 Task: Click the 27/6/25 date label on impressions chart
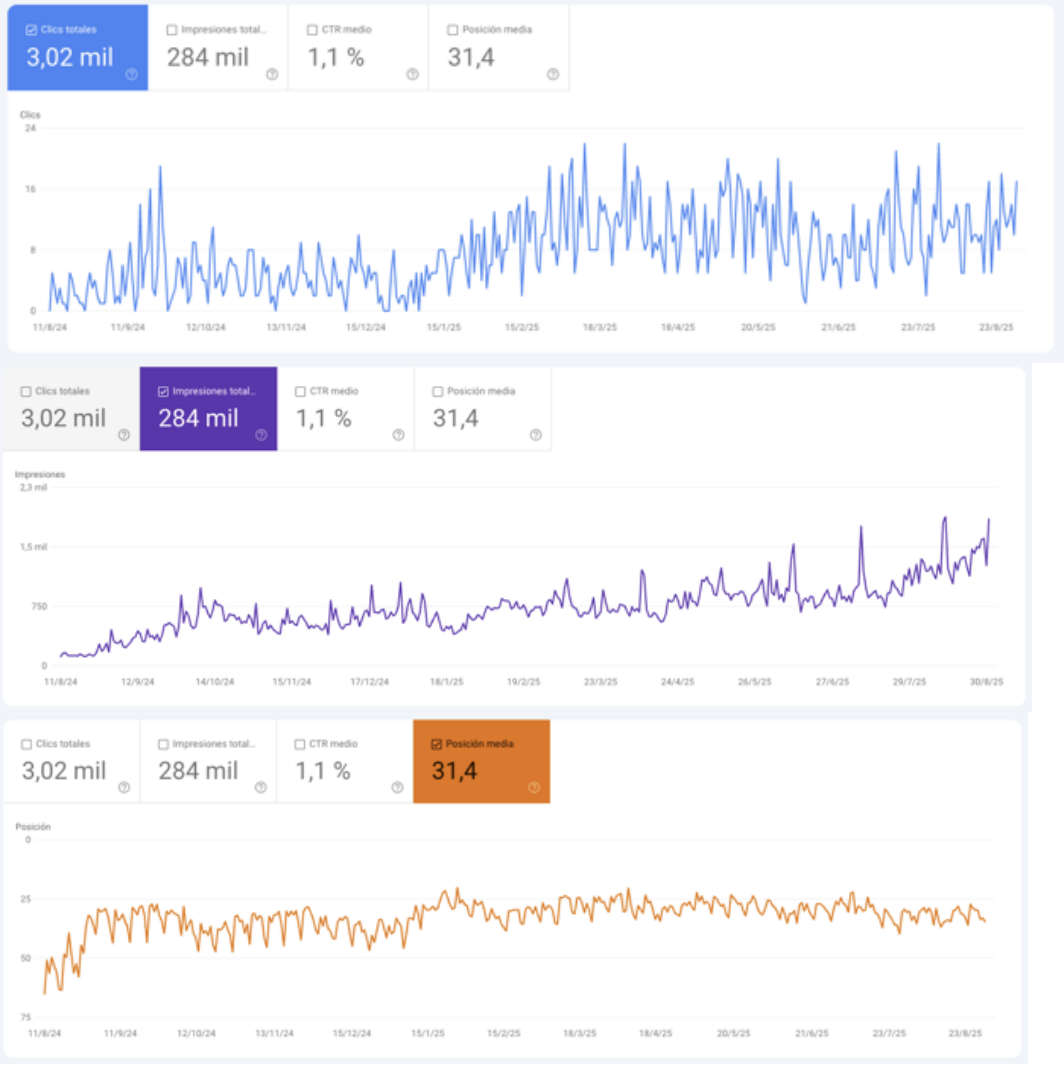coord(832,682)
